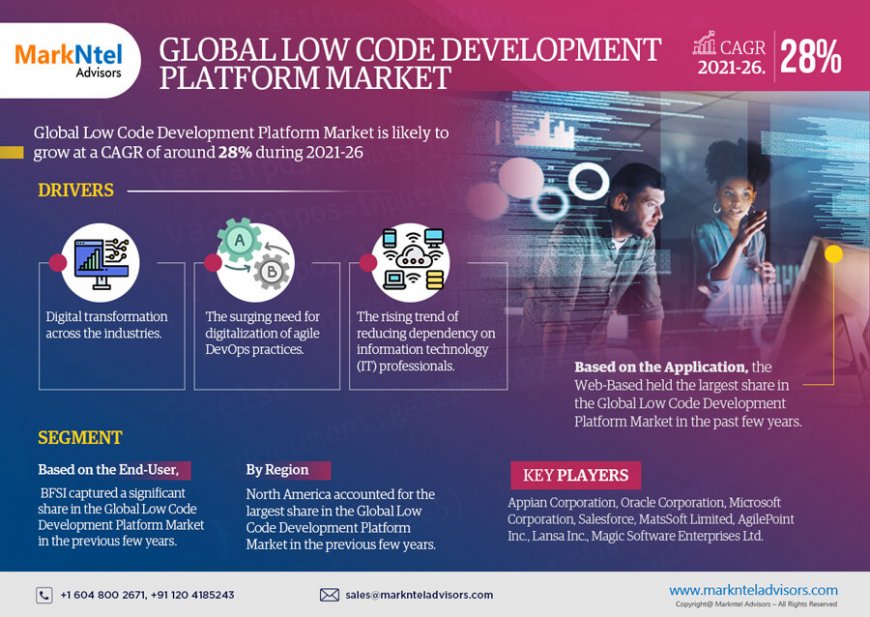Click the email envelope icon
Image resolution: width=870 pixels, height=617 pixels.
330,594
